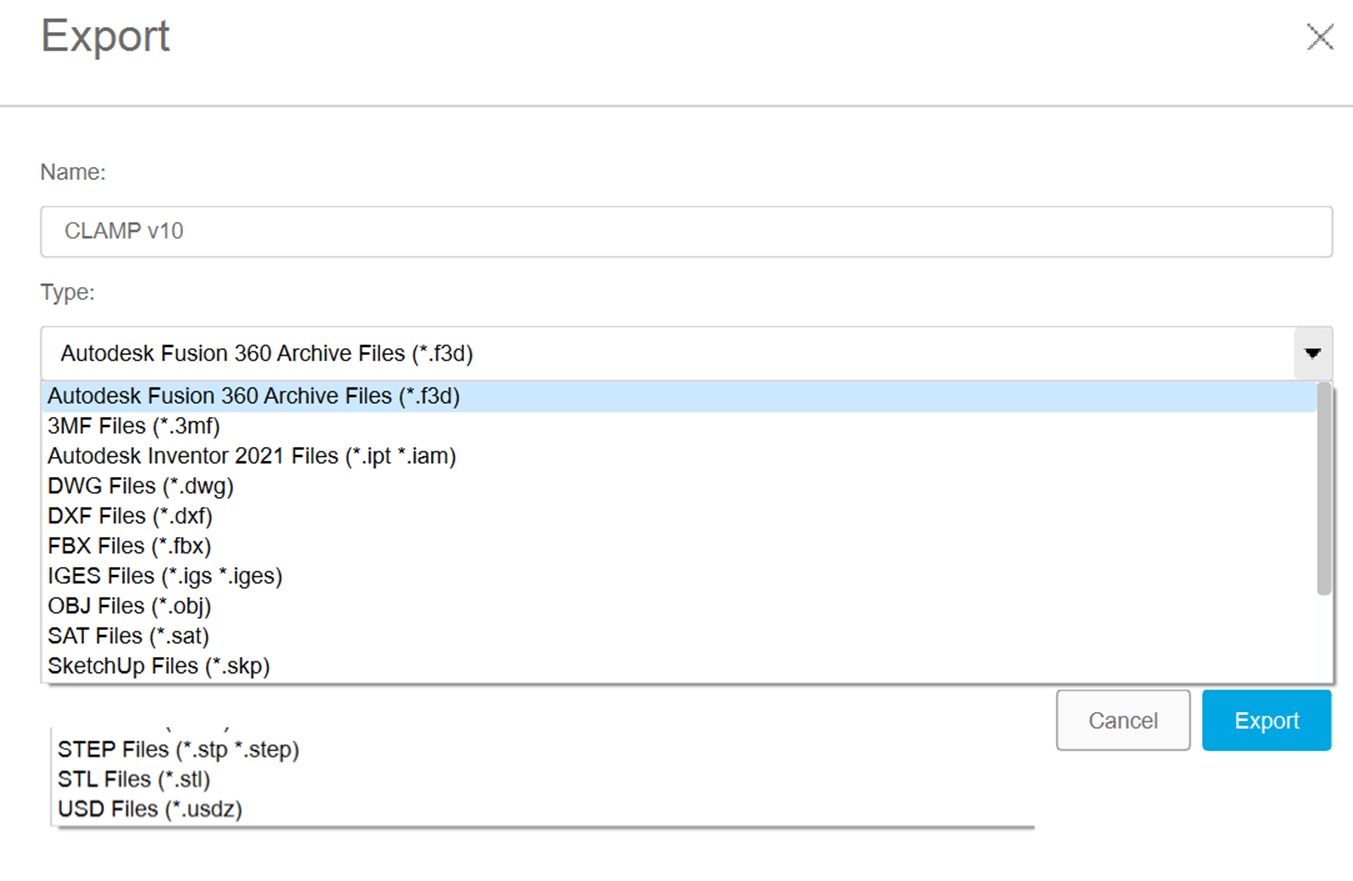1353x881 pixels.
Task: Choose 3MF Files (*.3mf) option
Action: point(679,427)
